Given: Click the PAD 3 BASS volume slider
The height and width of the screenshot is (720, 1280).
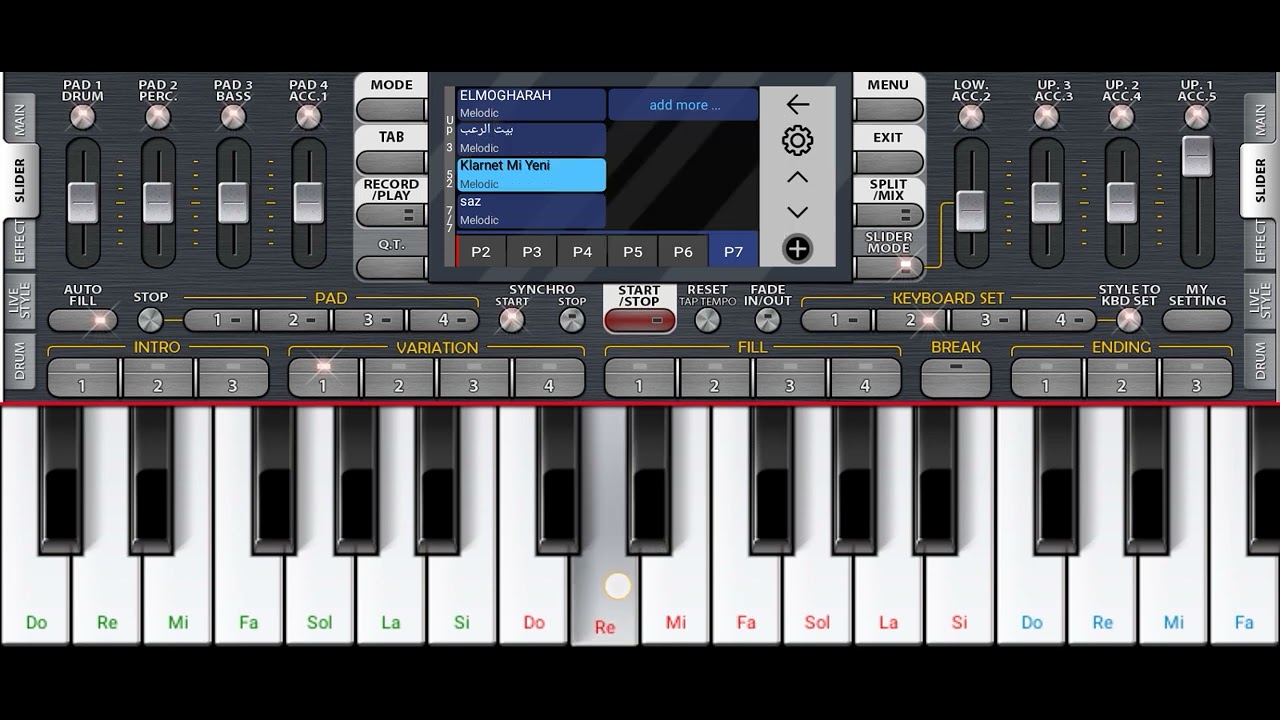Looking at the screenshot, I should 233,203.
